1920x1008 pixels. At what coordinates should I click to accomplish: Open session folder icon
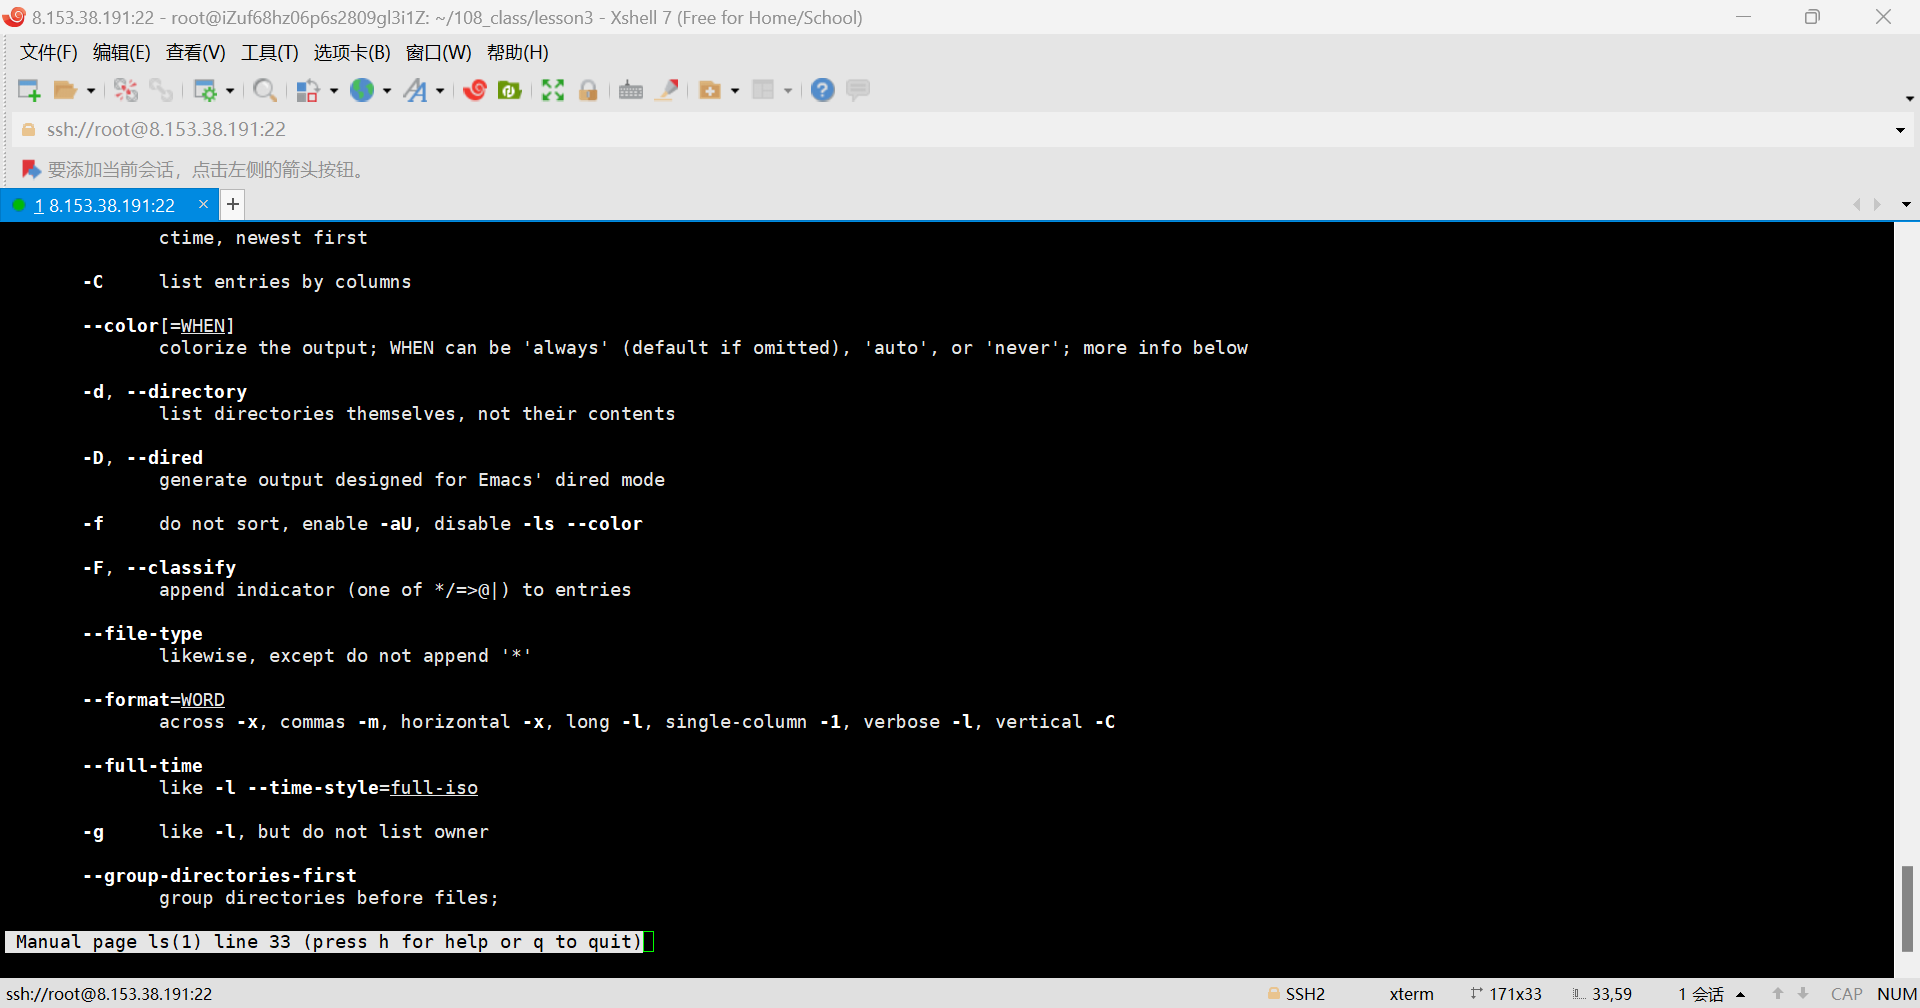click(x=65, y=91)
